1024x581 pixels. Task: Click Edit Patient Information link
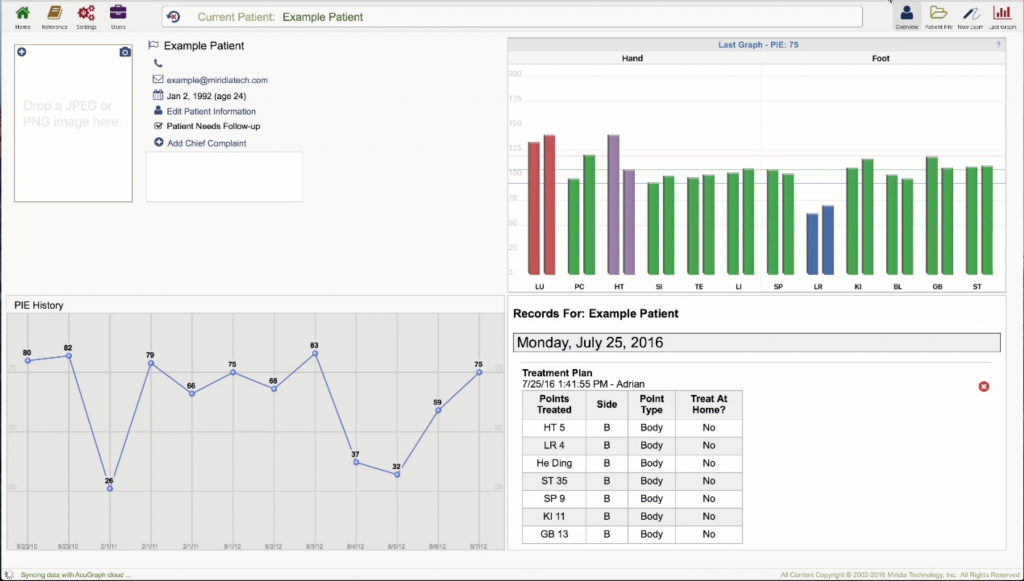pyautogui.click(x=211, y=112)
